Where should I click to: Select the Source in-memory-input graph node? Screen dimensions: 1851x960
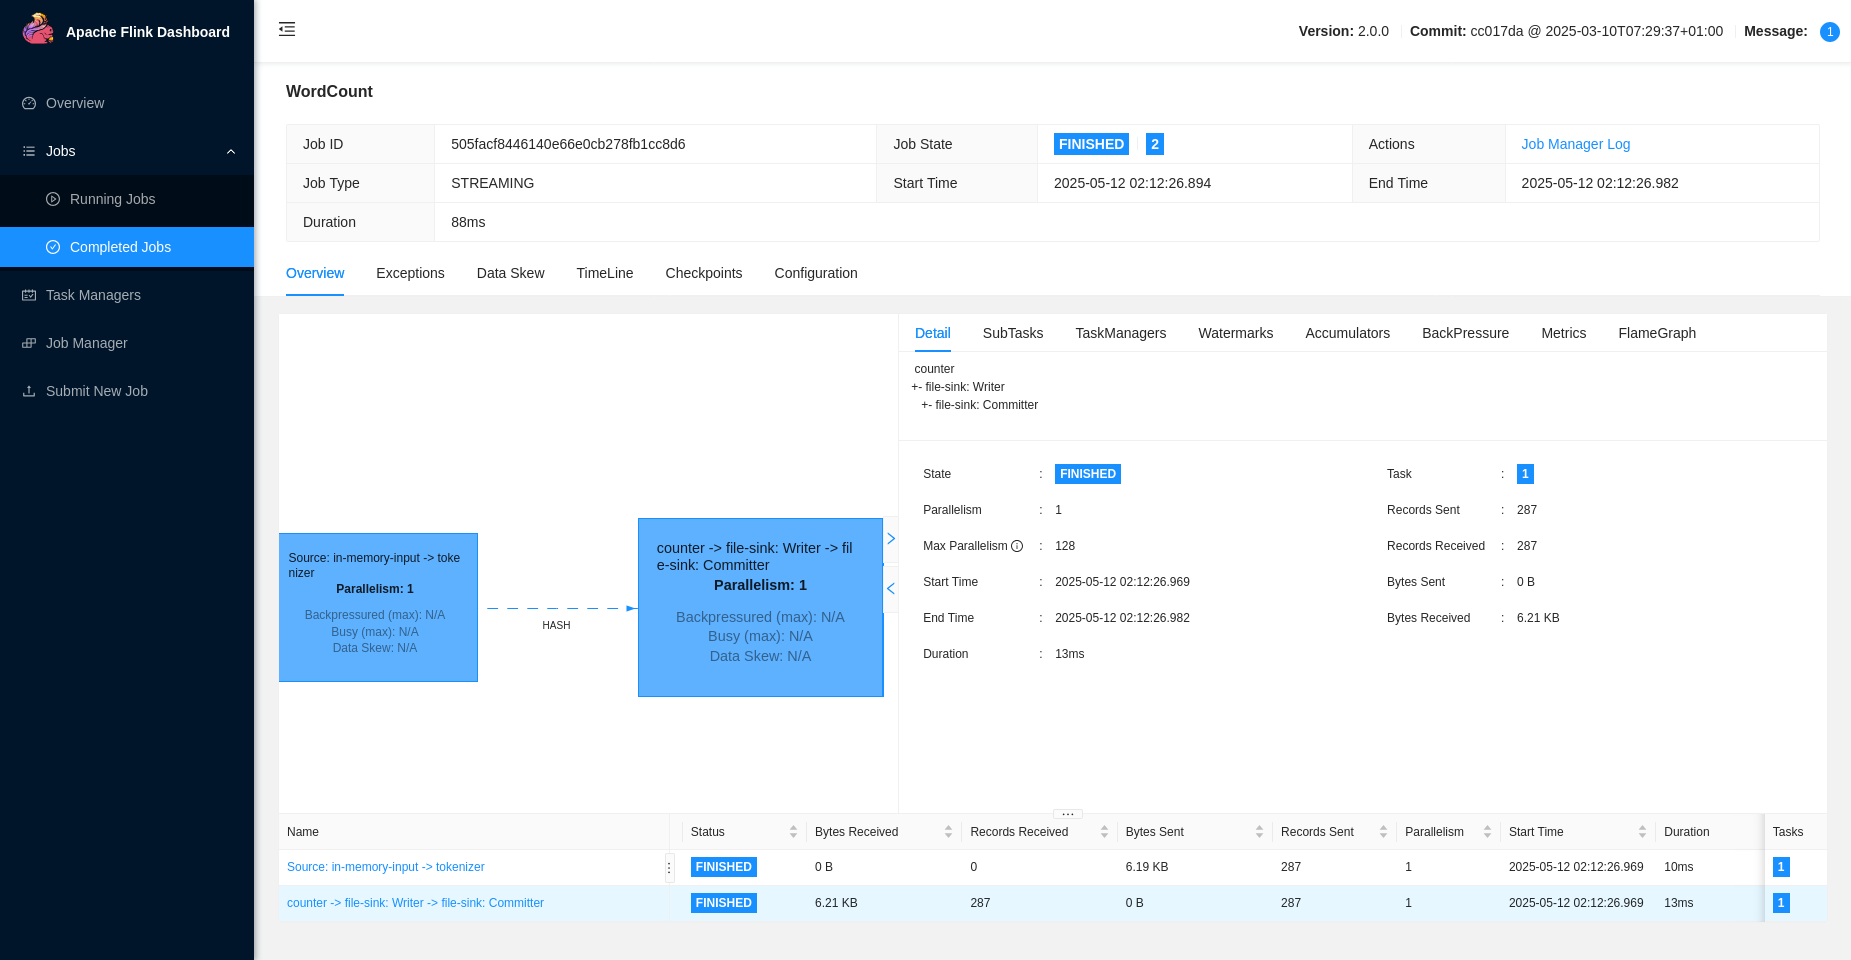tap(378, 607)
